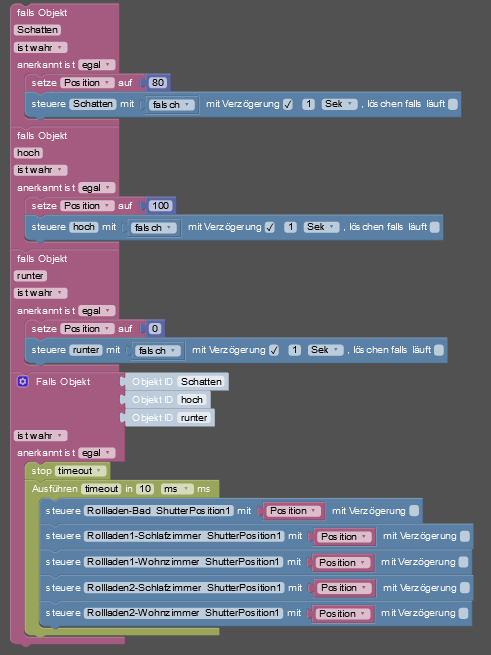Open the 'timeout' dropdown in the stop block
This screenshot has width=491, height=655.
point(80,471)
